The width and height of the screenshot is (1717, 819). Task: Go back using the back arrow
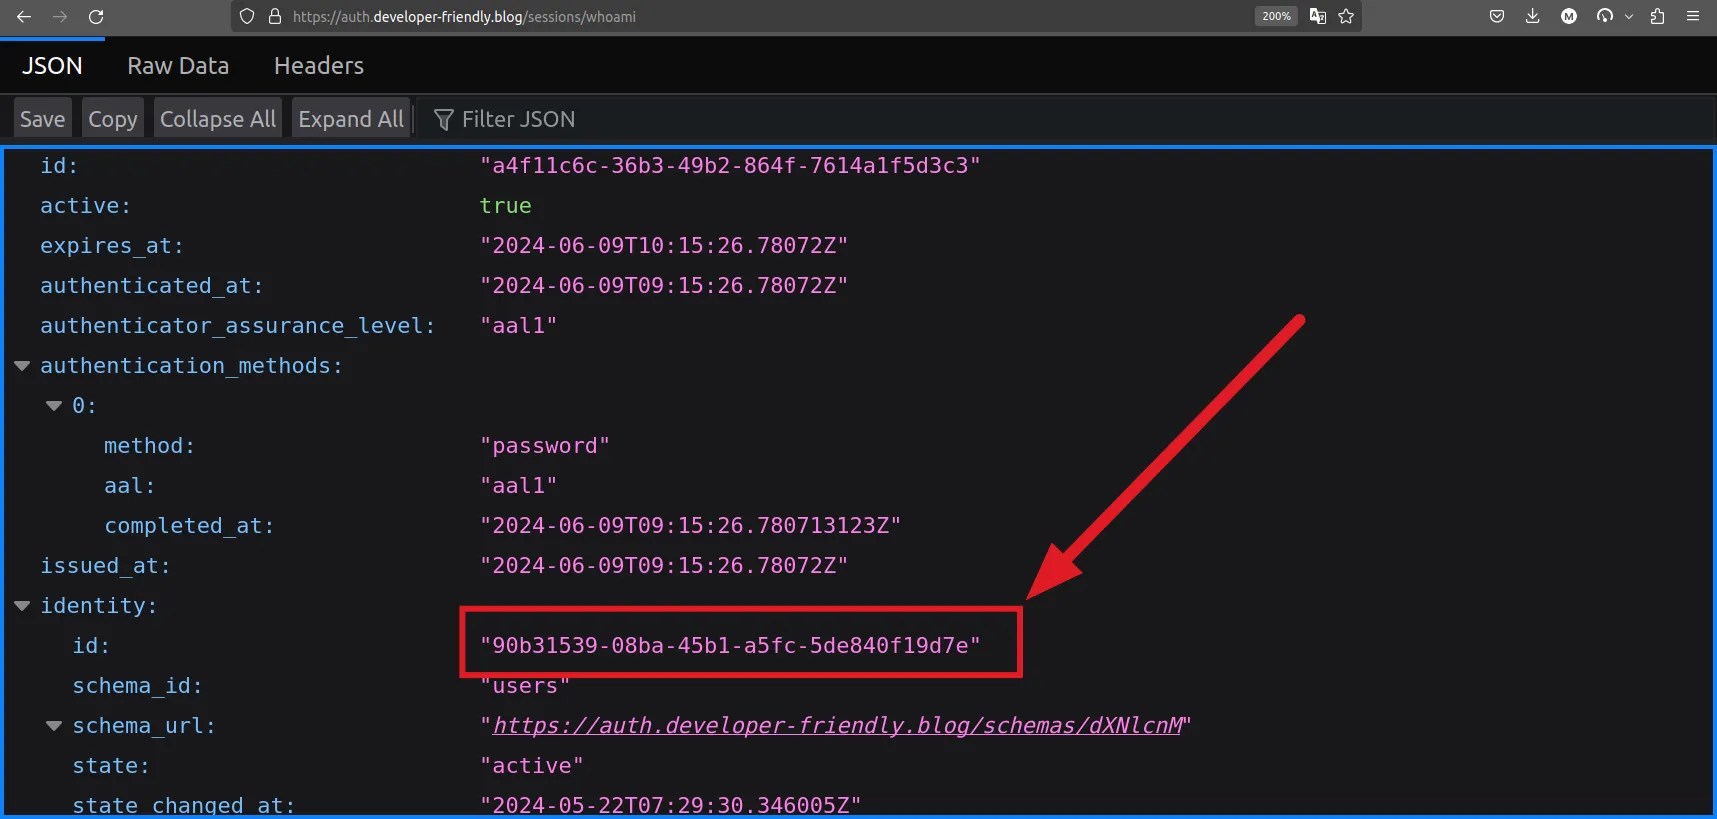24,16
